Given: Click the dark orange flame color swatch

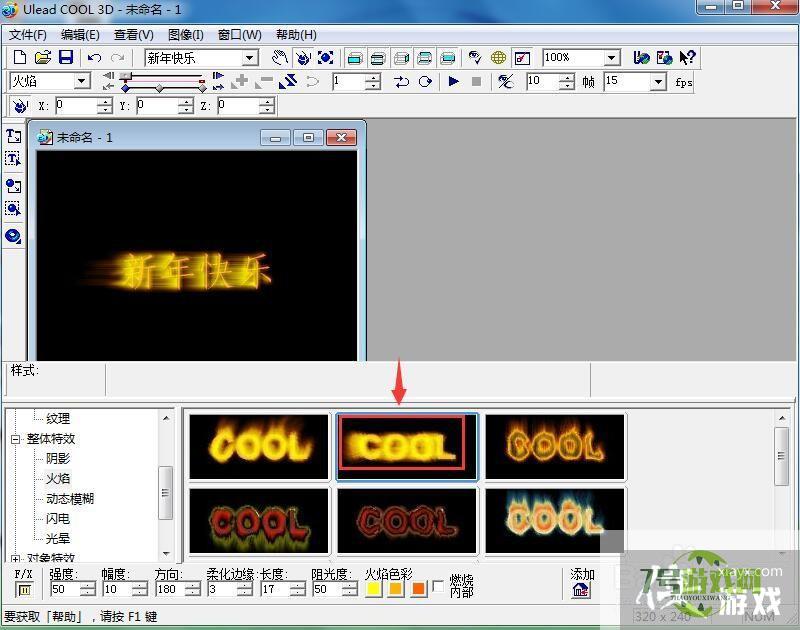Looking at the screenshot, I should point(419,589).
